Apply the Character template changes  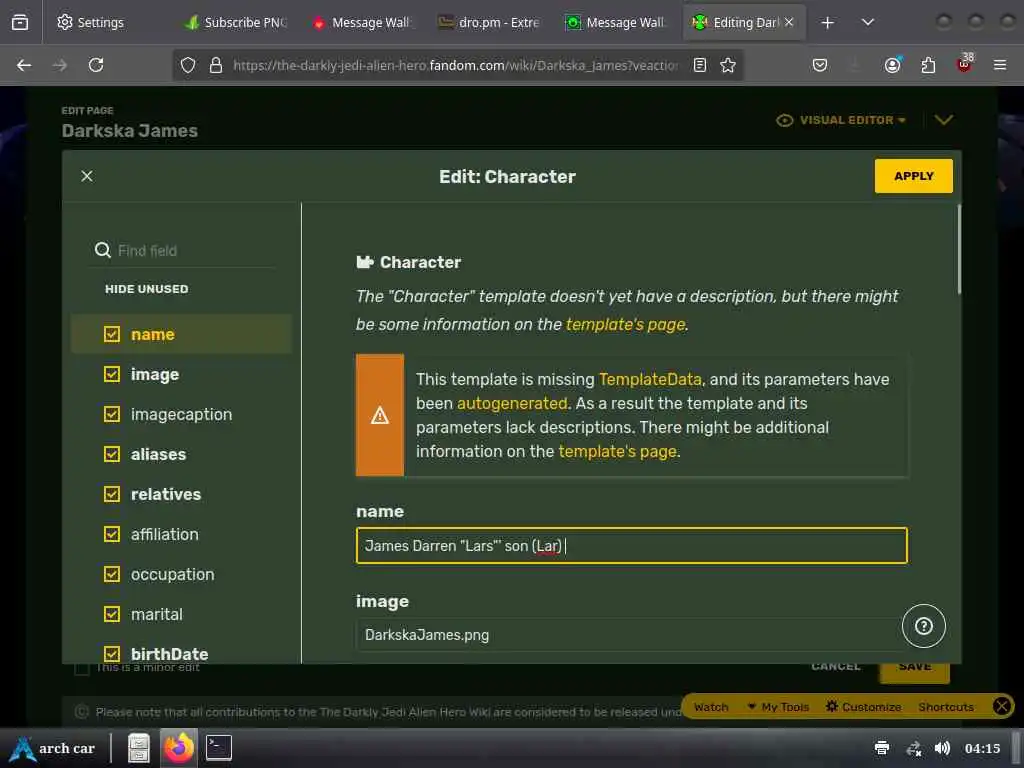(x=914, y=176)
